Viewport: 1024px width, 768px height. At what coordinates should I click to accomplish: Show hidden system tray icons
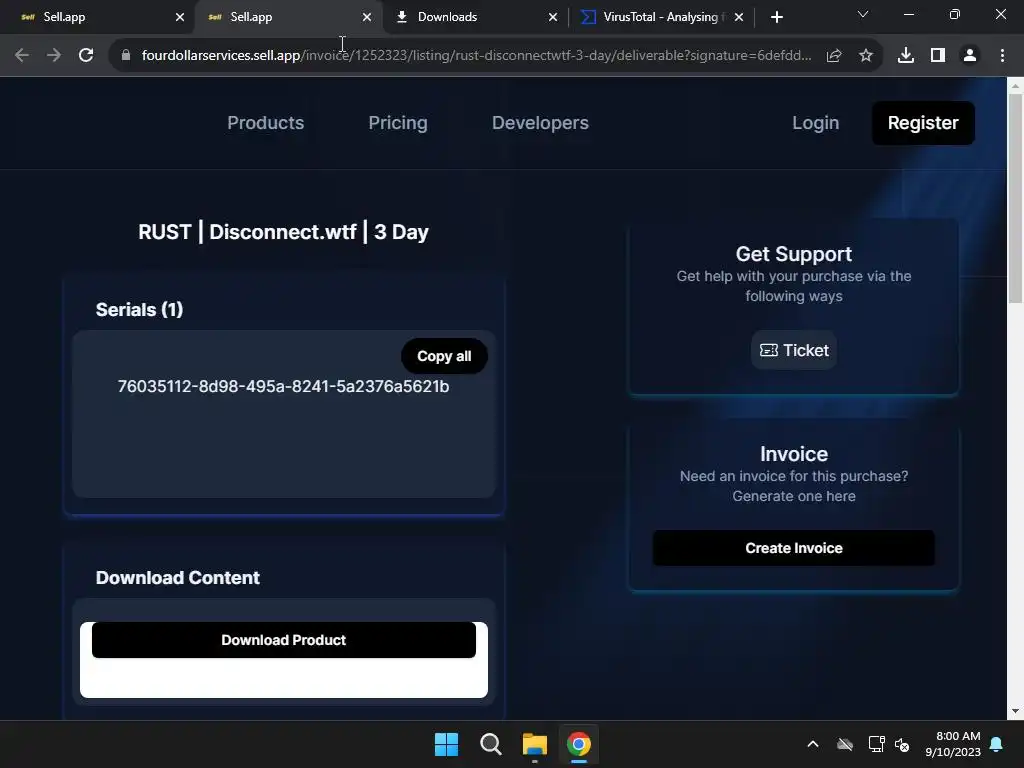[813, 744]
